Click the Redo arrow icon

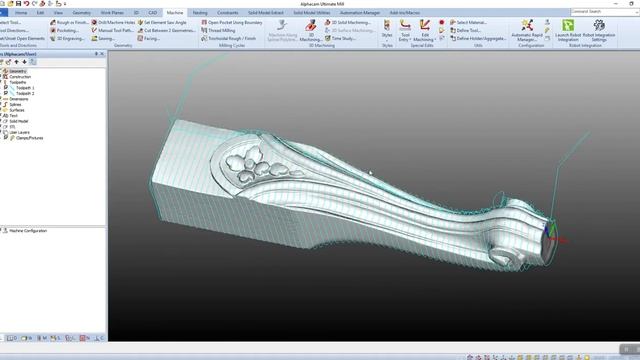click(x=34, y=4)
